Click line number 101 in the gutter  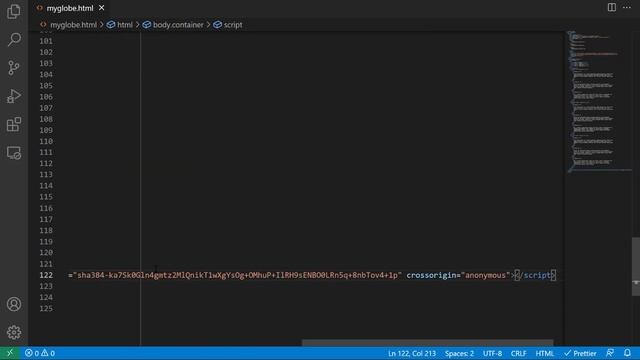click(46, 41)
